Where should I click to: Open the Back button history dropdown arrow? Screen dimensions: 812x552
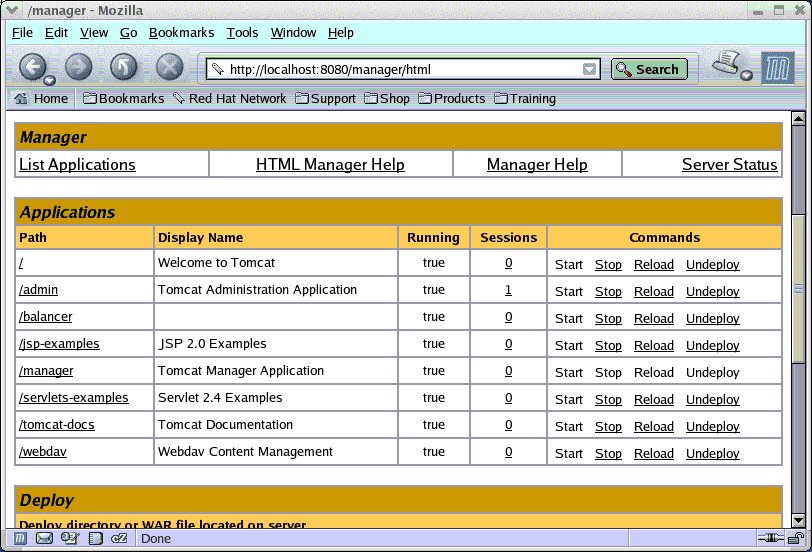coord(49,80)
